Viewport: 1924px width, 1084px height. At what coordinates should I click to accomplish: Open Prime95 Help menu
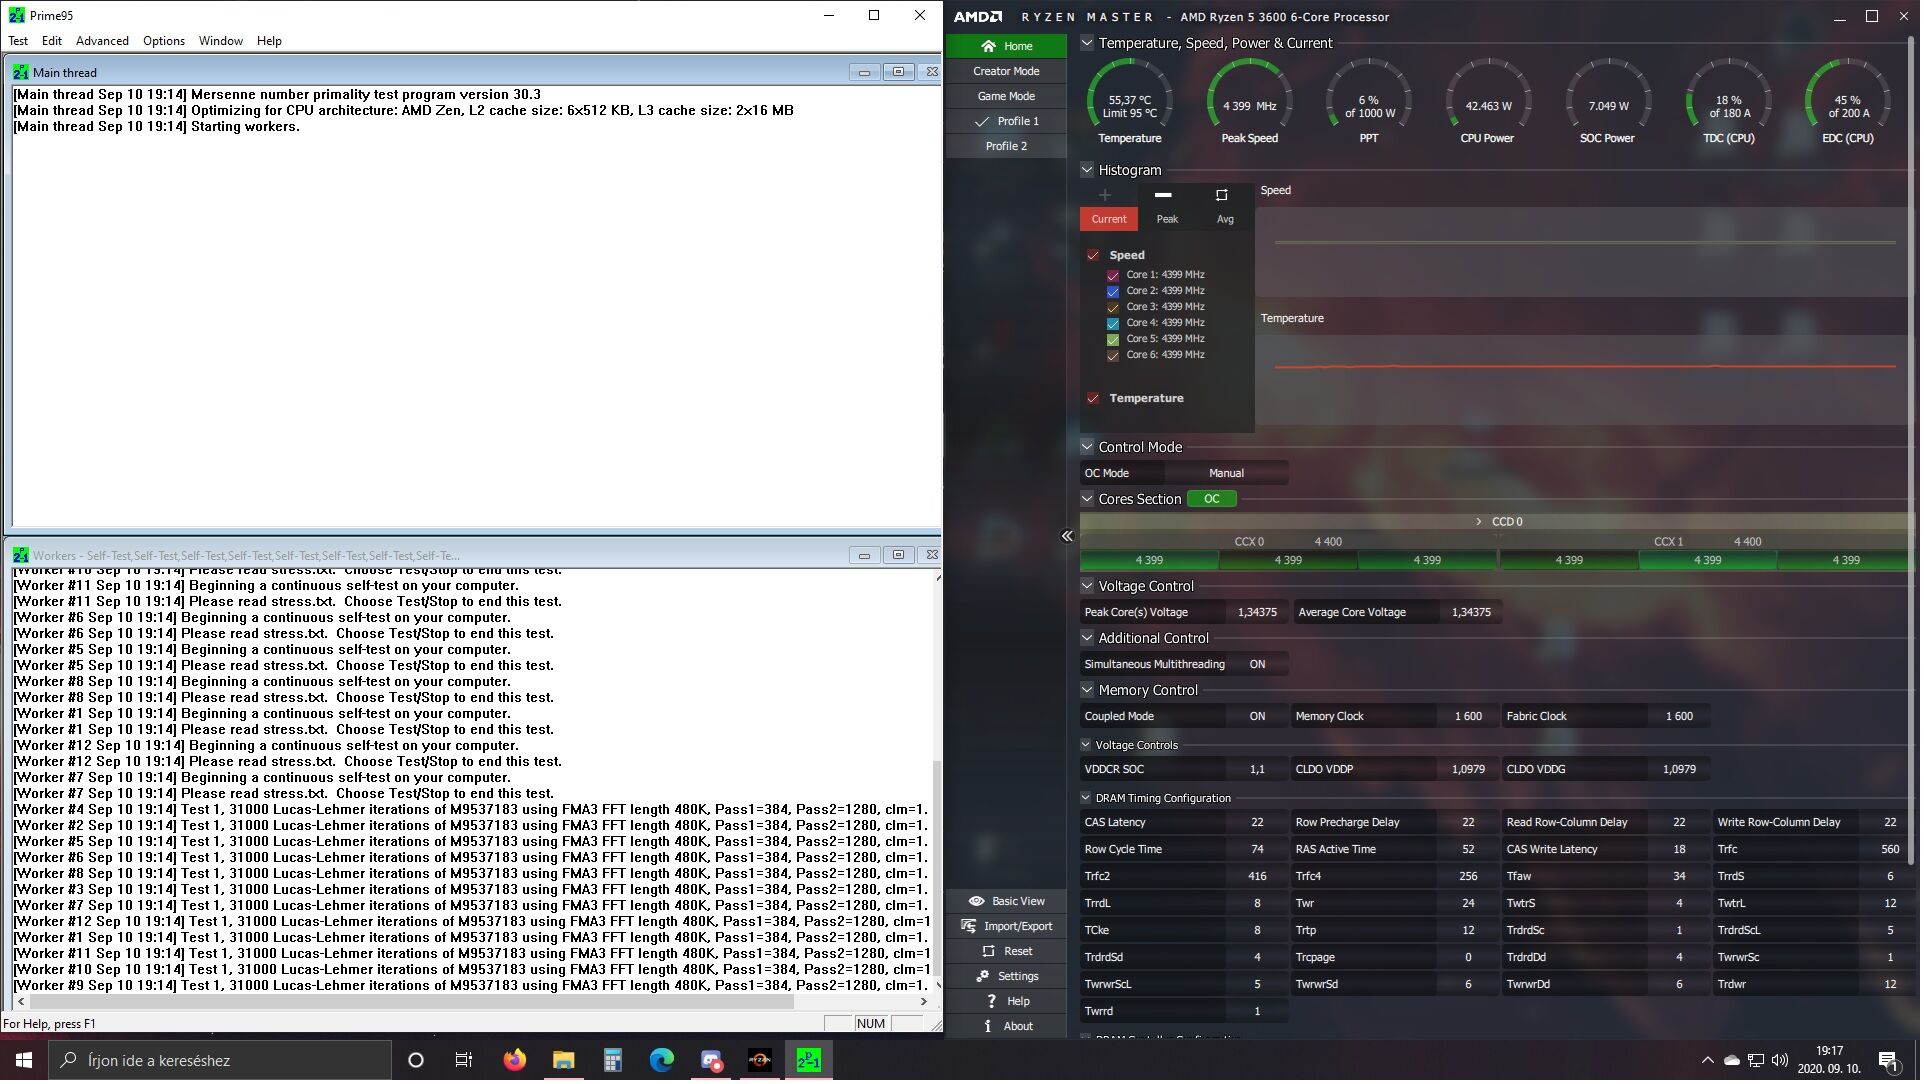[270, 41]
